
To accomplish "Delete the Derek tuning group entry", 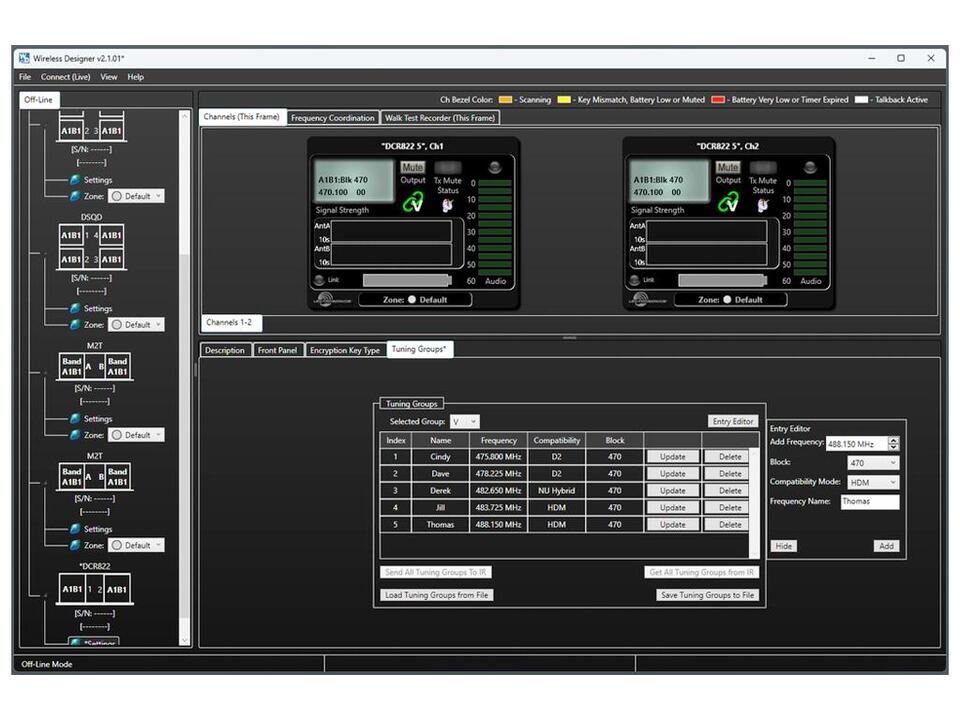I will pyautogui.click(x=730, y=491).
